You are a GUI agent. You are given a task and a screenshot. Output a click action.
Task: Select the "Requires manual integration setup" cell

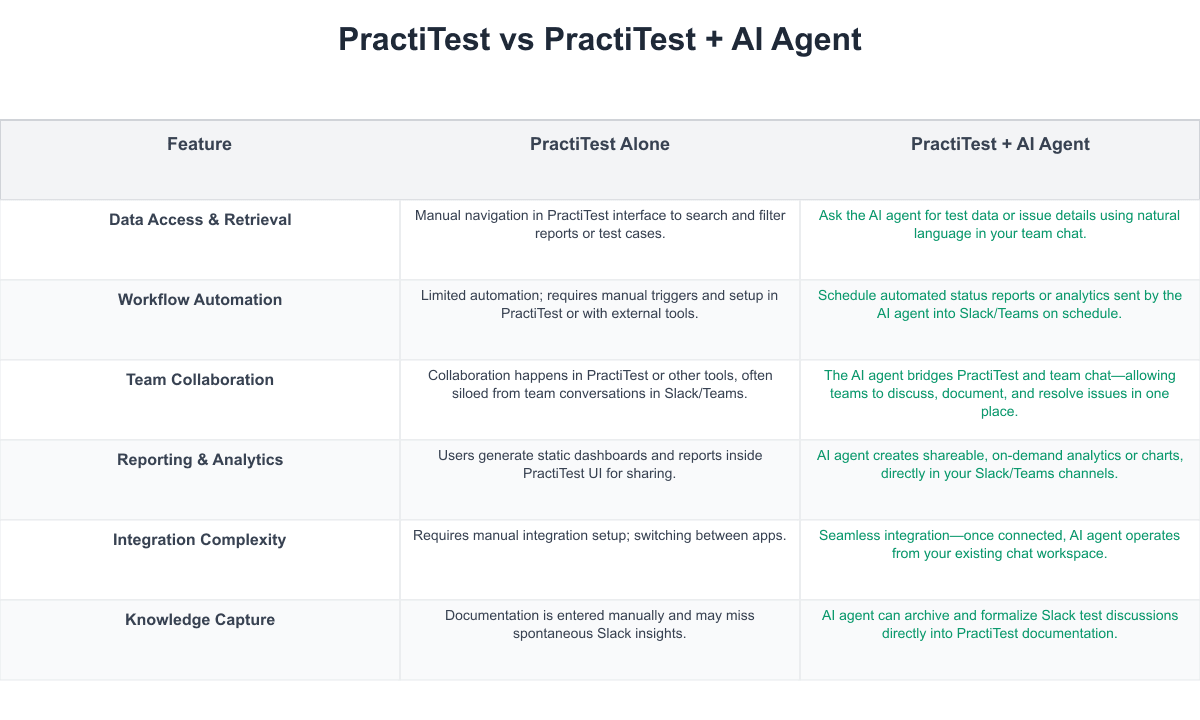[600, 535]
